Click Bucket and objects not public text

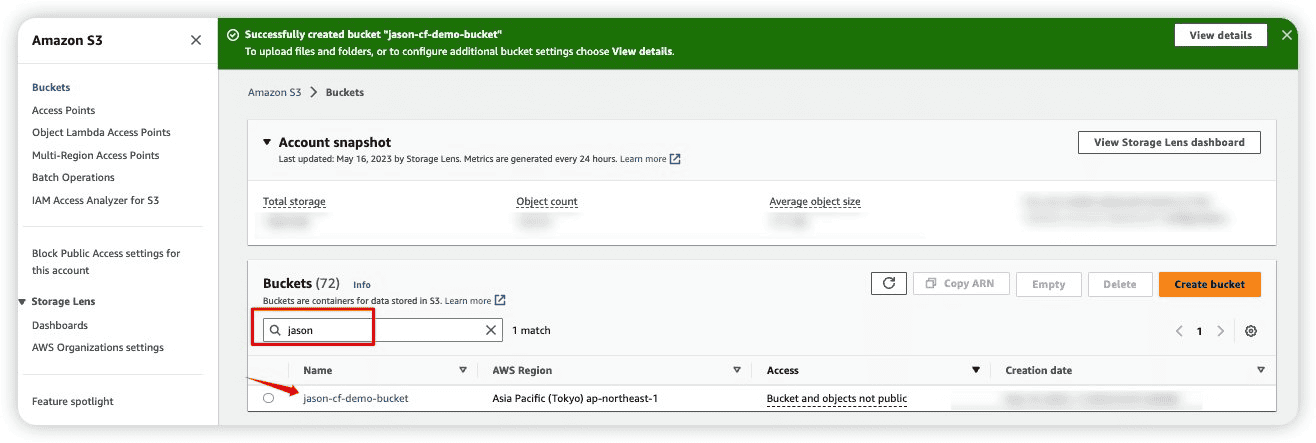(x=837, y=398)
